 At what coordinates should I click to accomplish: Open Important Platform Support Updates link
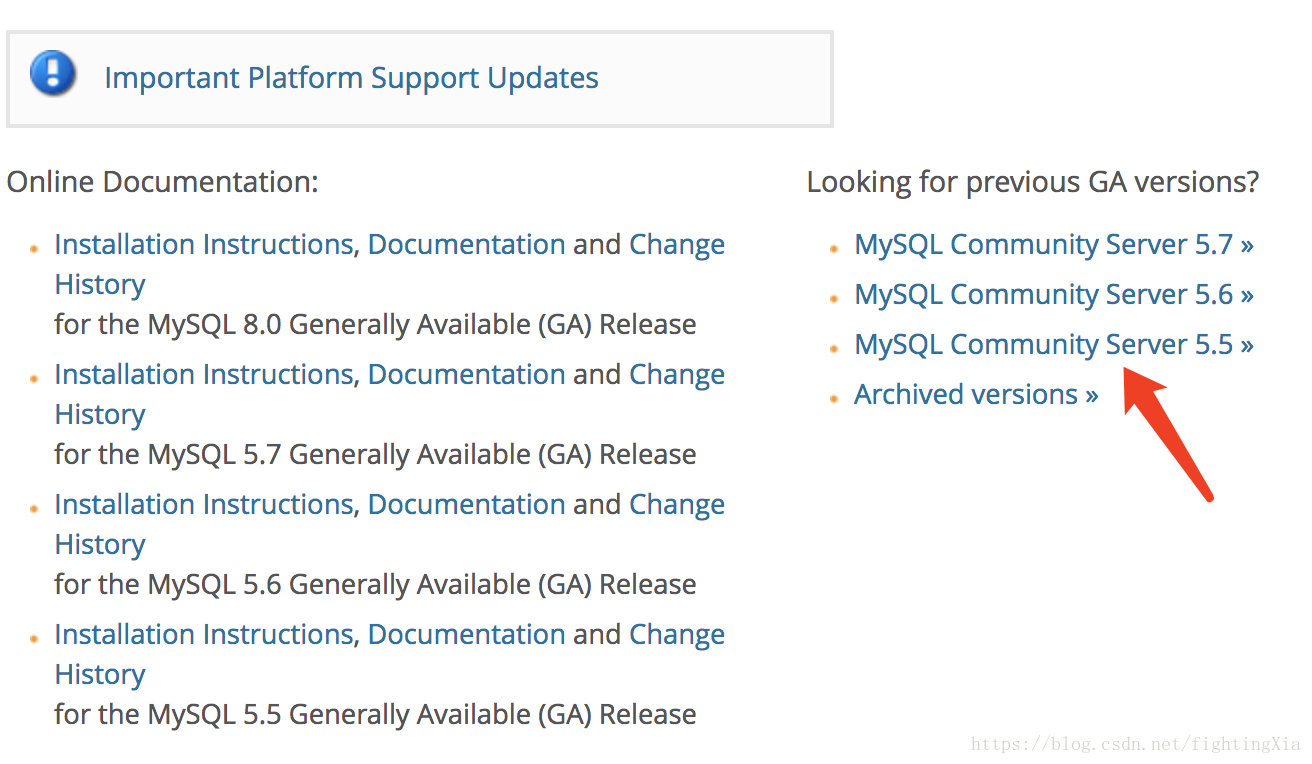(351, 78)
